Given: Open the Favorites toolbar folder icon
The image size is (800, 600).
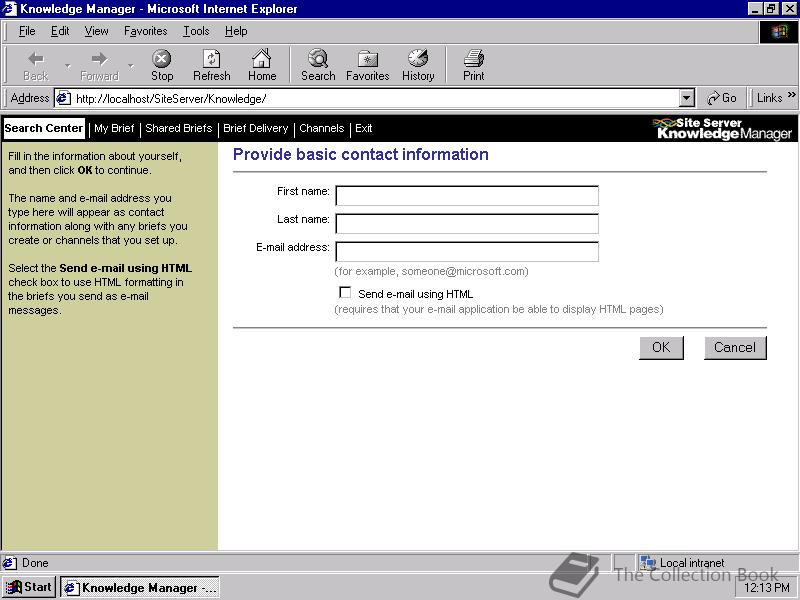Looking at the screenshot, I should click(367, 59).
